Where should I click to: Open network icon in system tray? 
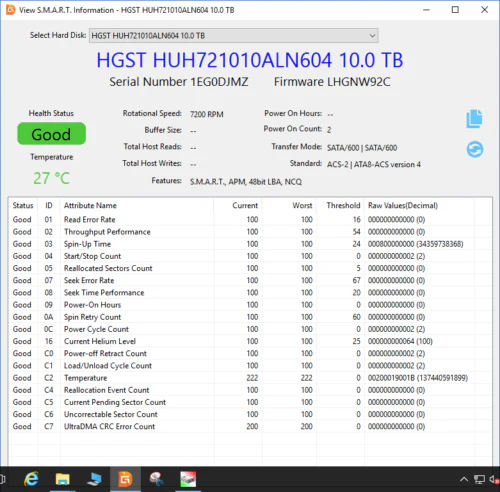479,479
